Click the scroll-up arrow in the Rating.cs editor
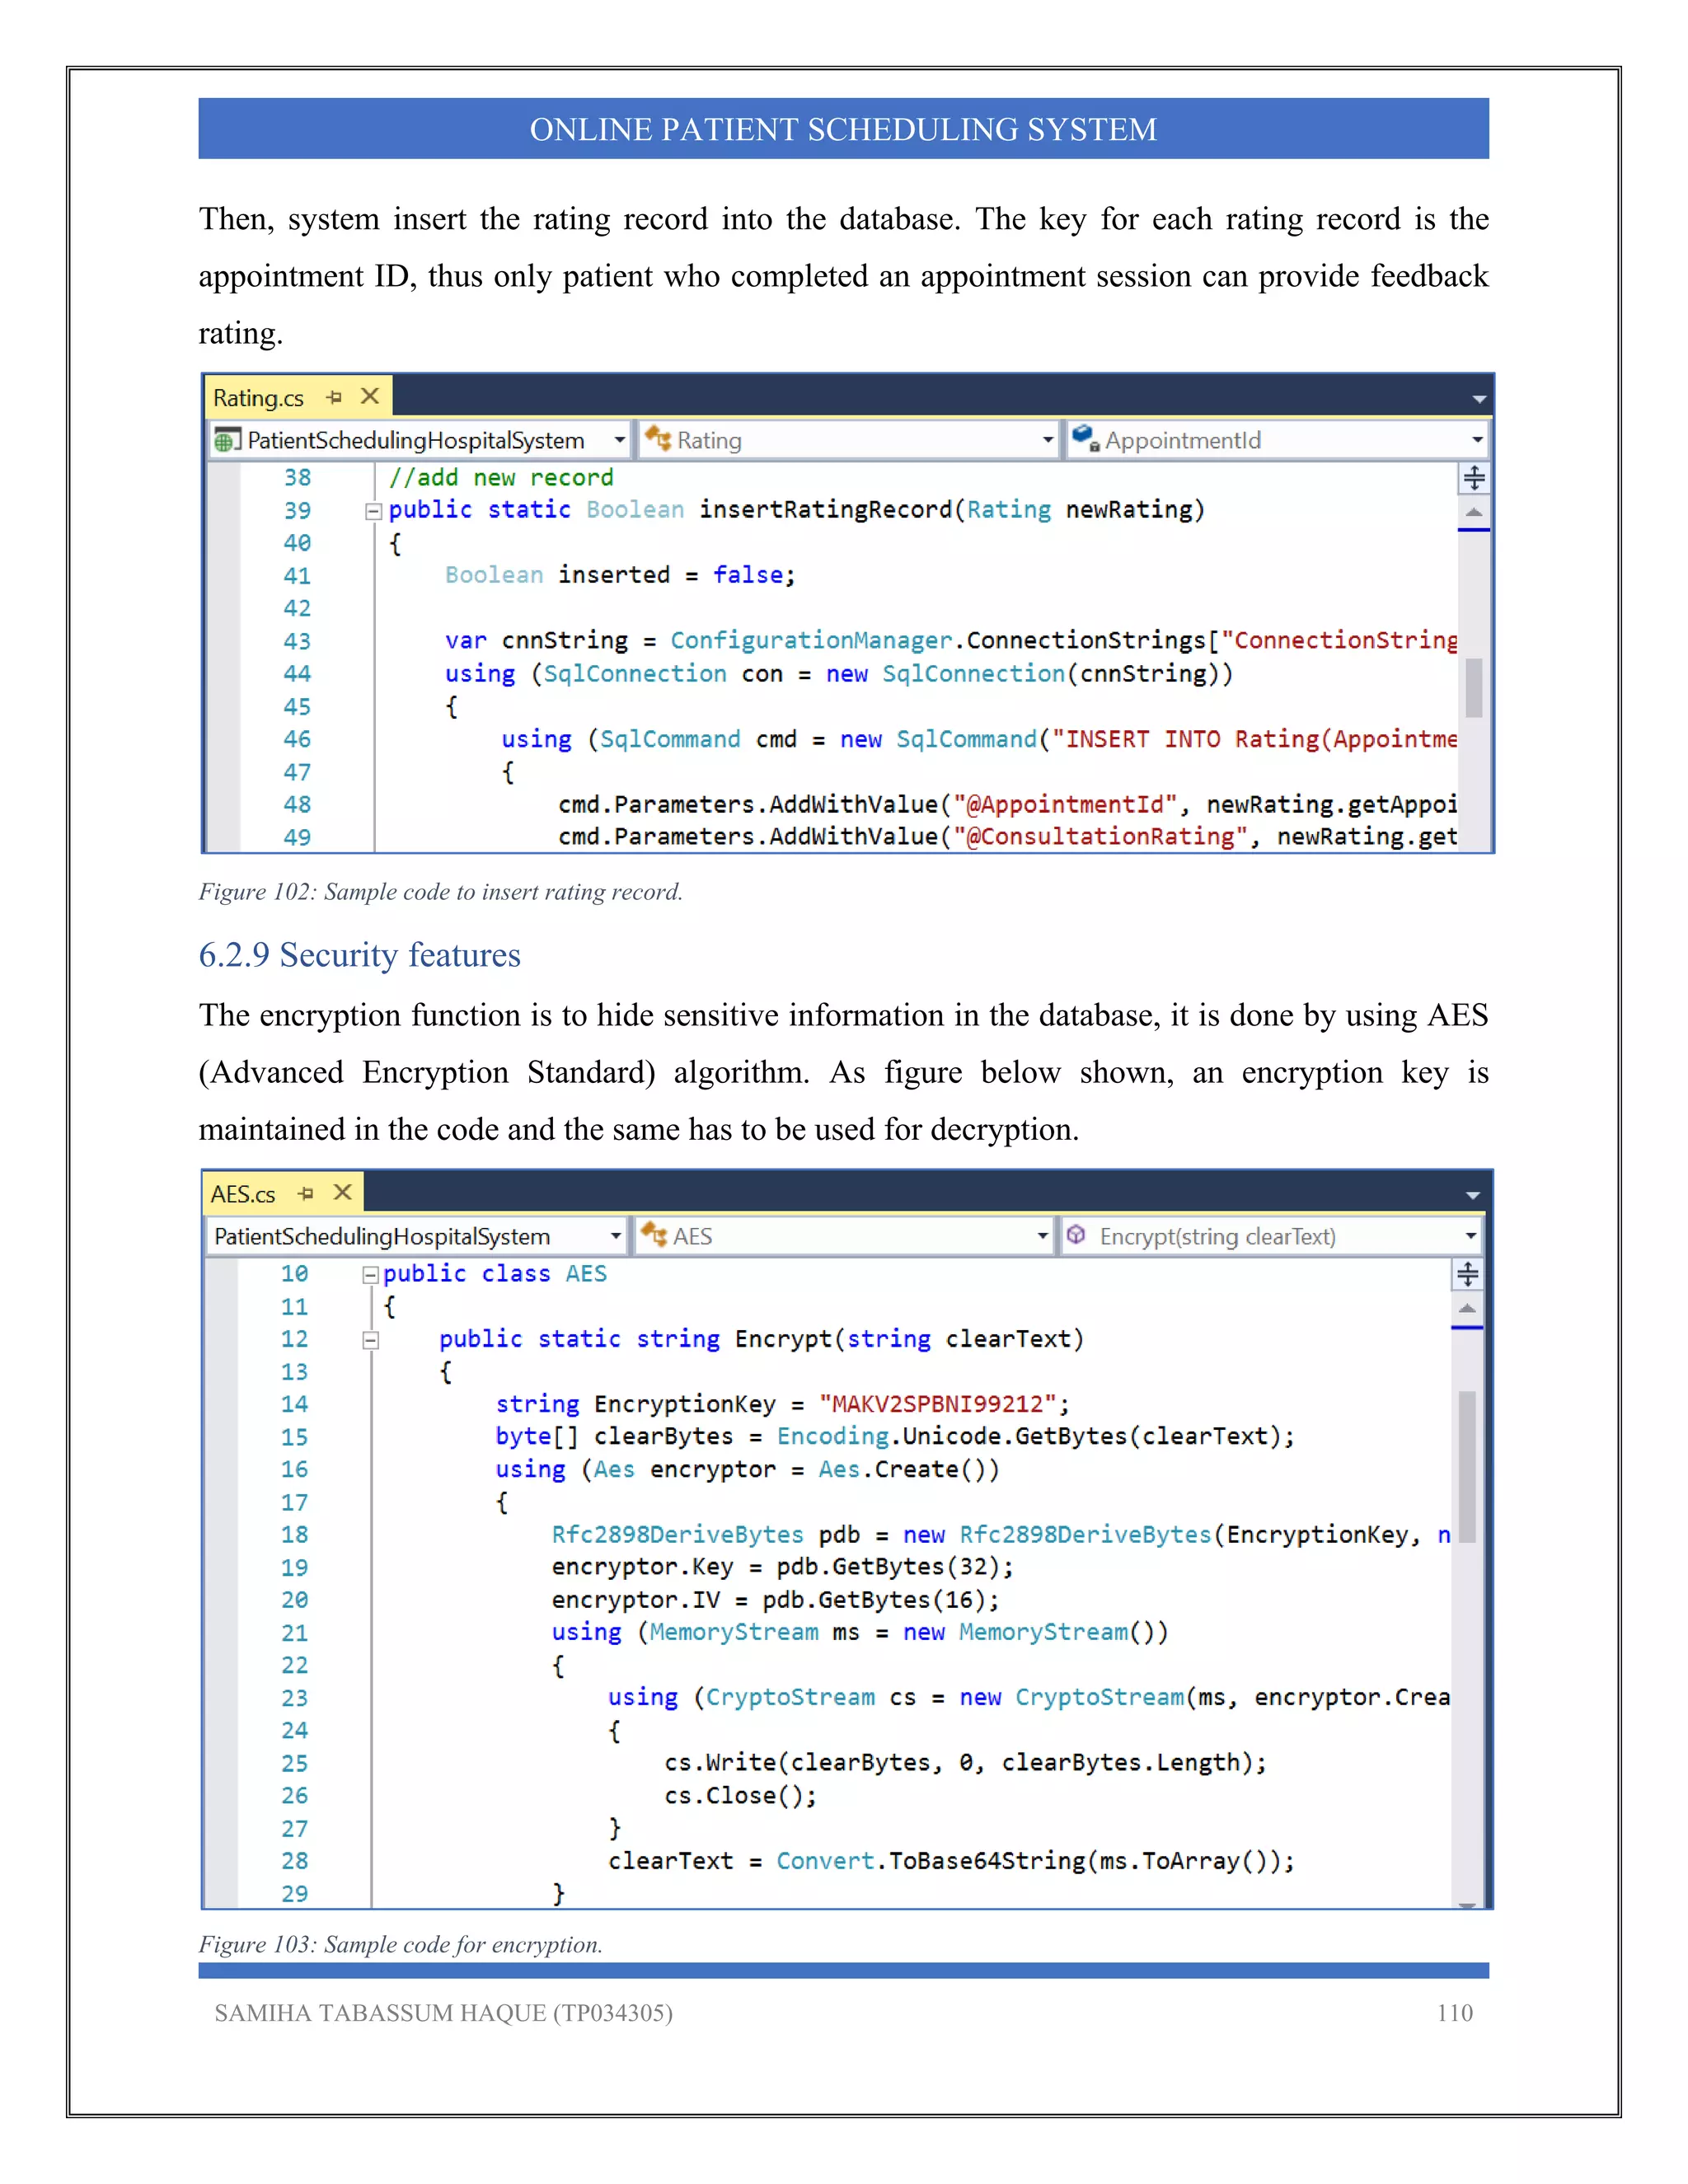This screenshot has width=1688, height=2184. pos(1474,512)
